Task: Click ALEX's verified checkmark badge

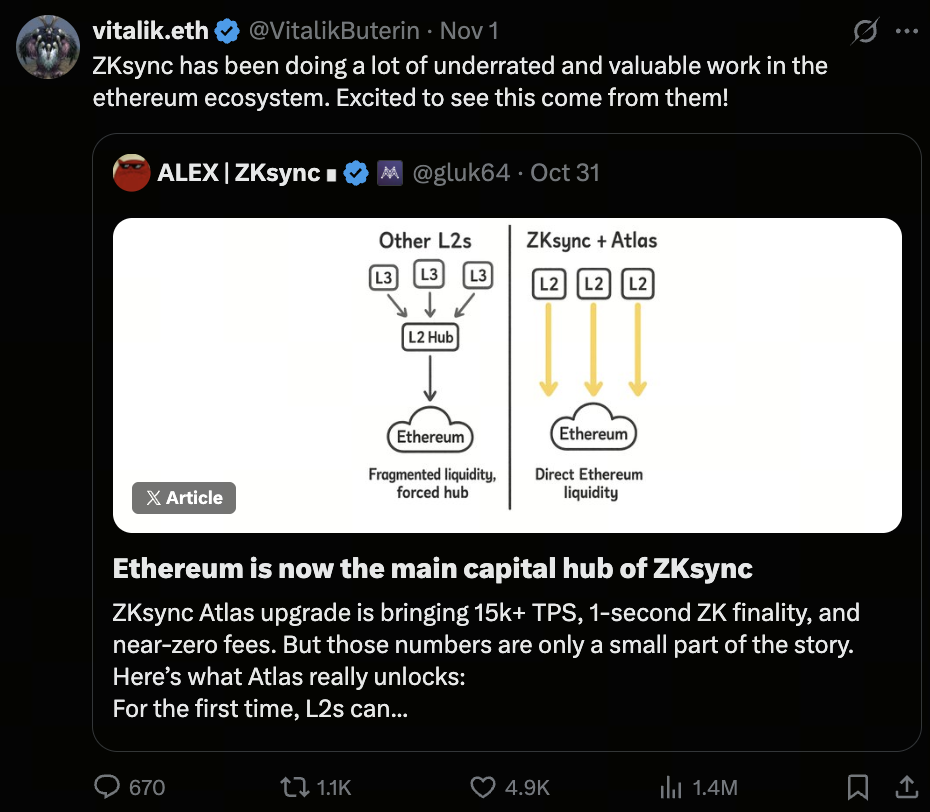Action: 355,173
